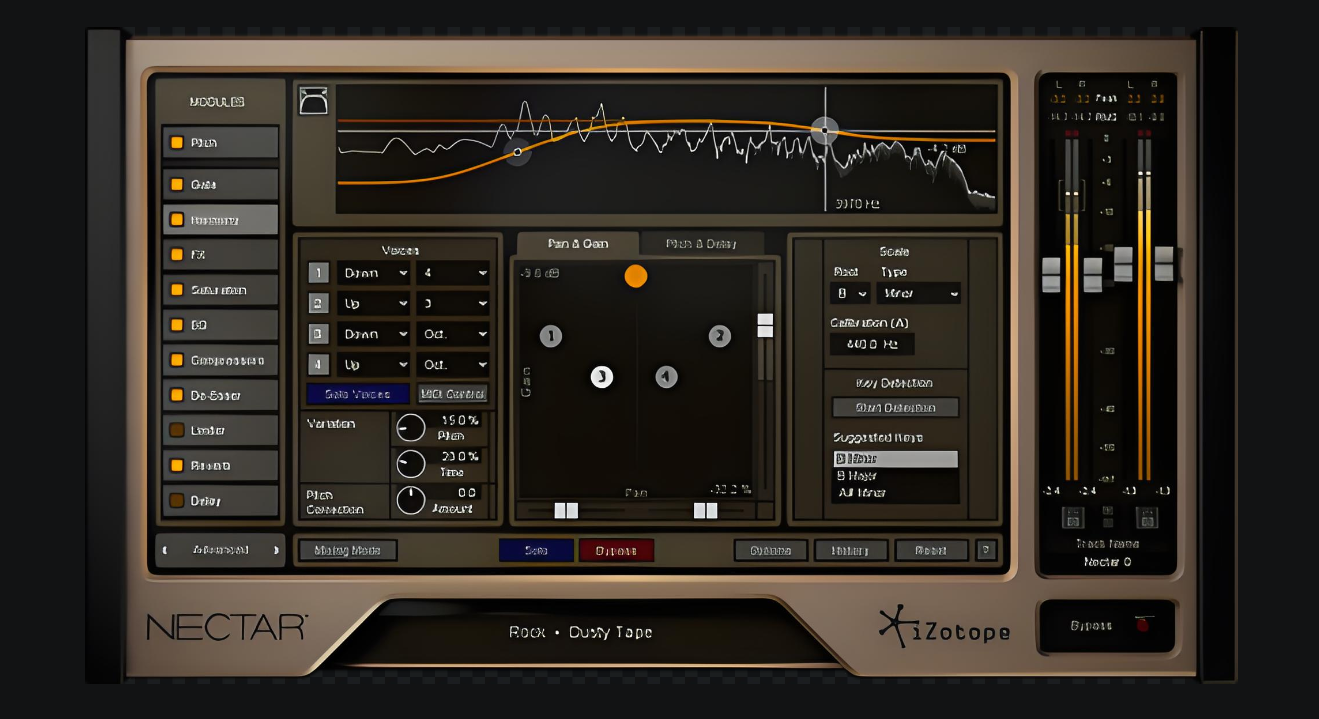Image resolution: width=1319 pixels, height=719 pixels.
Task: Select voice node 2 in the pan pad
Action: point(719,336)
